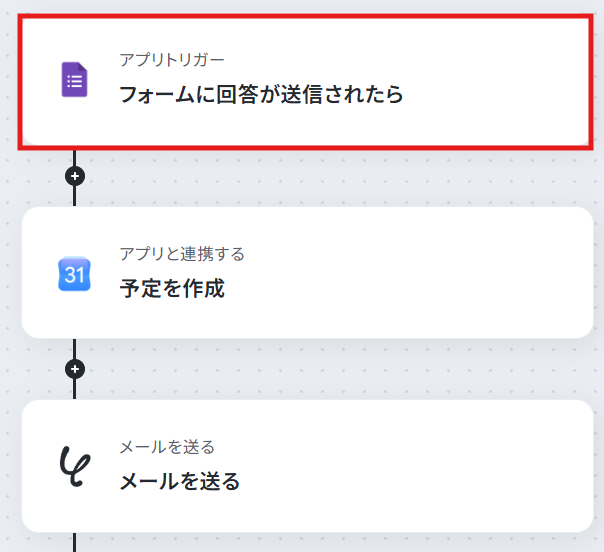Click the cursive mail logo icon
Viewport: 604px width, 552px height.
coord(75,466)
